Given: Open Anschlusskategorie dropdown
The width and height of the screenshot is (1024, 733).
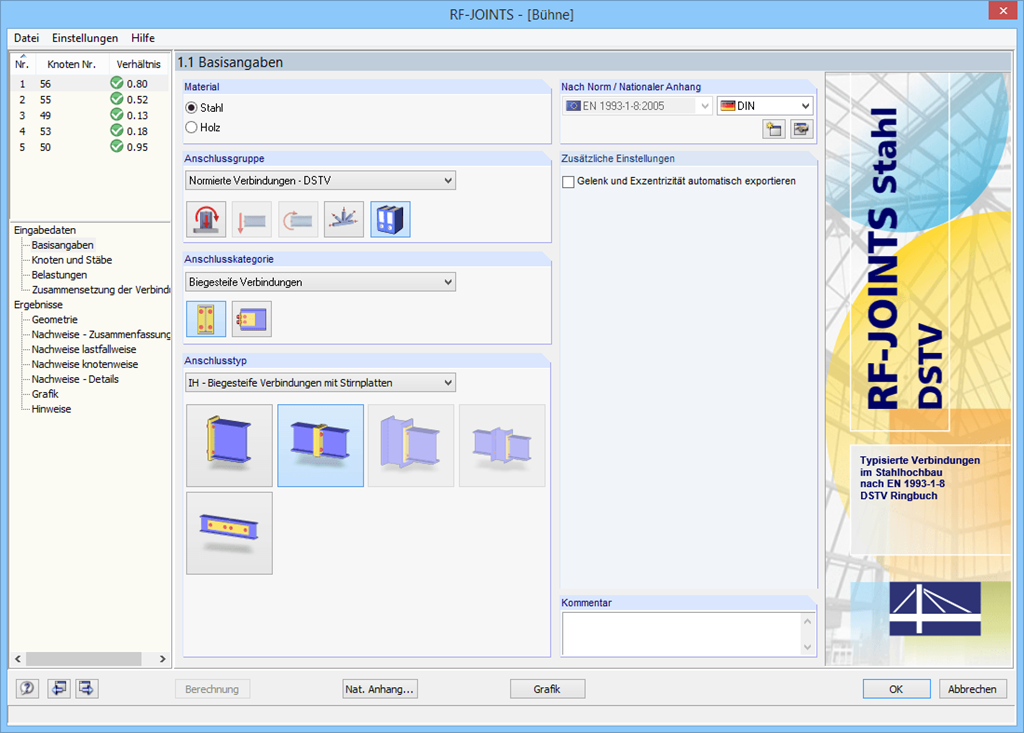Looking at the screenshot, I should (x=321, y=282).
